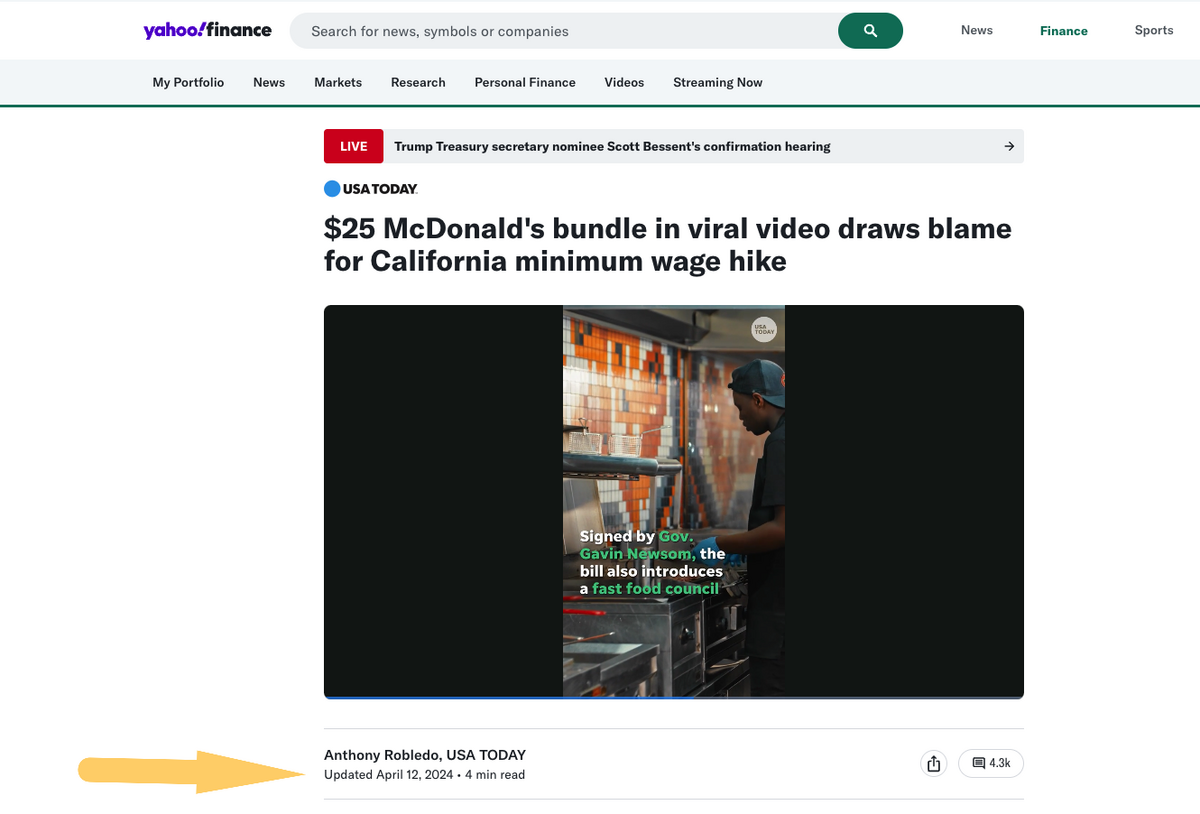Click the share icon button
This screenshot has height=814, width=1200.
(933, 764)
